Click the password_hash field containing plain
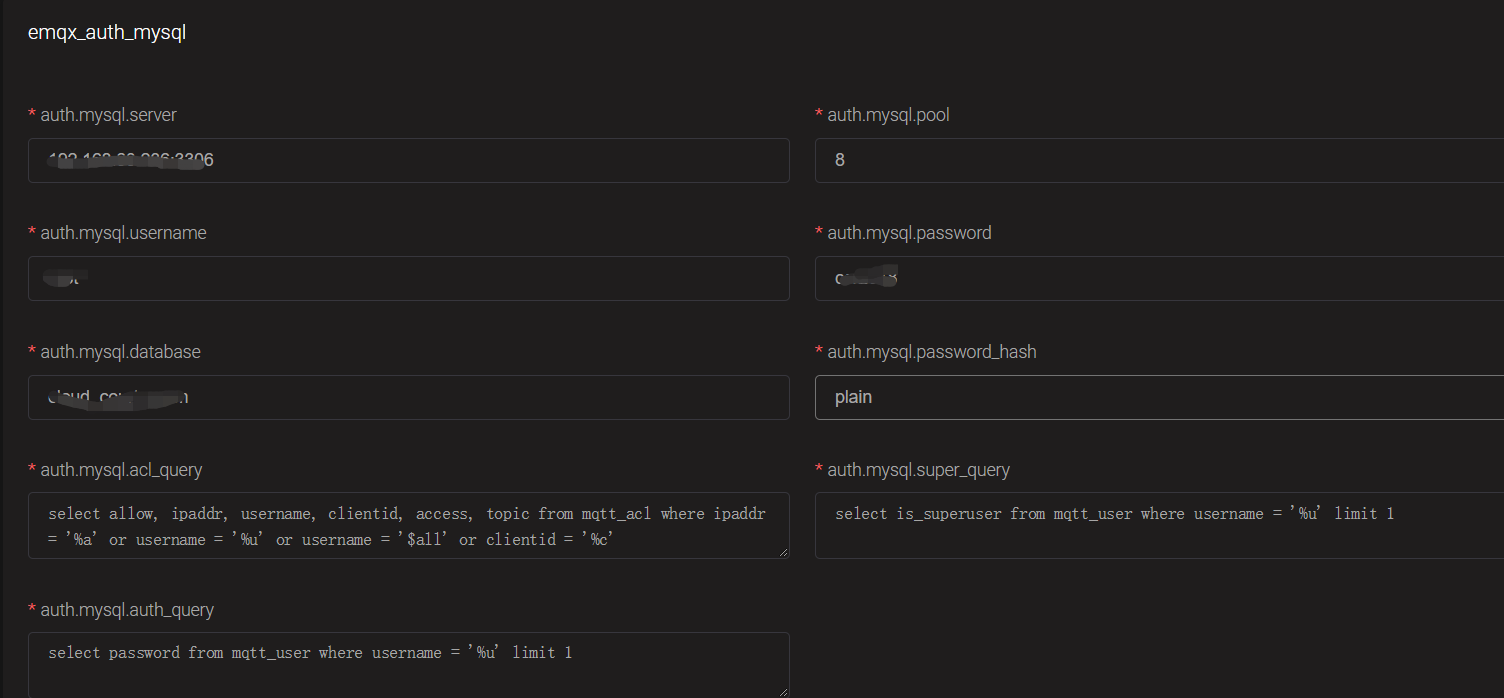The image size is (1504, 698). [x=1159, y=397]
